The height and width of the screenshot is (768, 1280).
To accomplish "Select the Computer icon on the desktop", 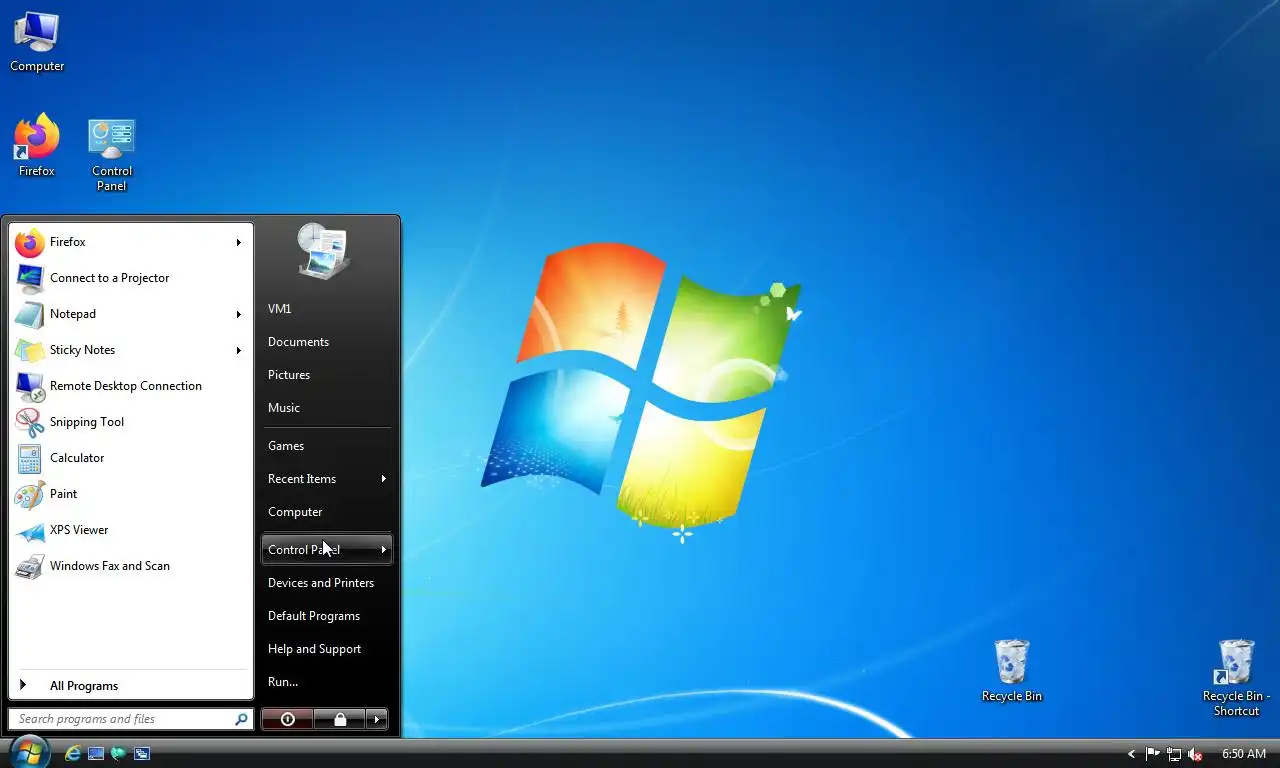I will [x=37, y=42].
